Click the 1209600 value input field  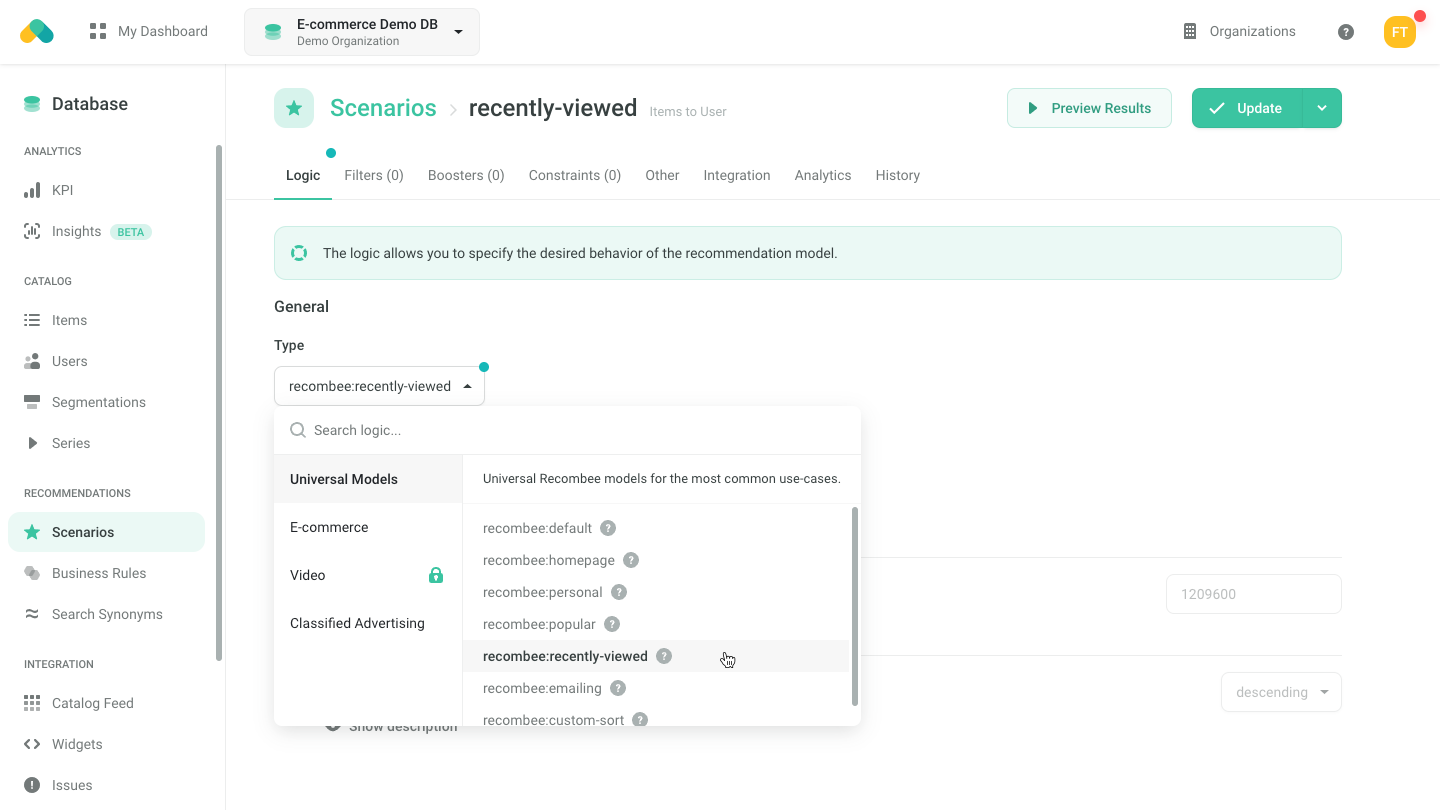1253,594
